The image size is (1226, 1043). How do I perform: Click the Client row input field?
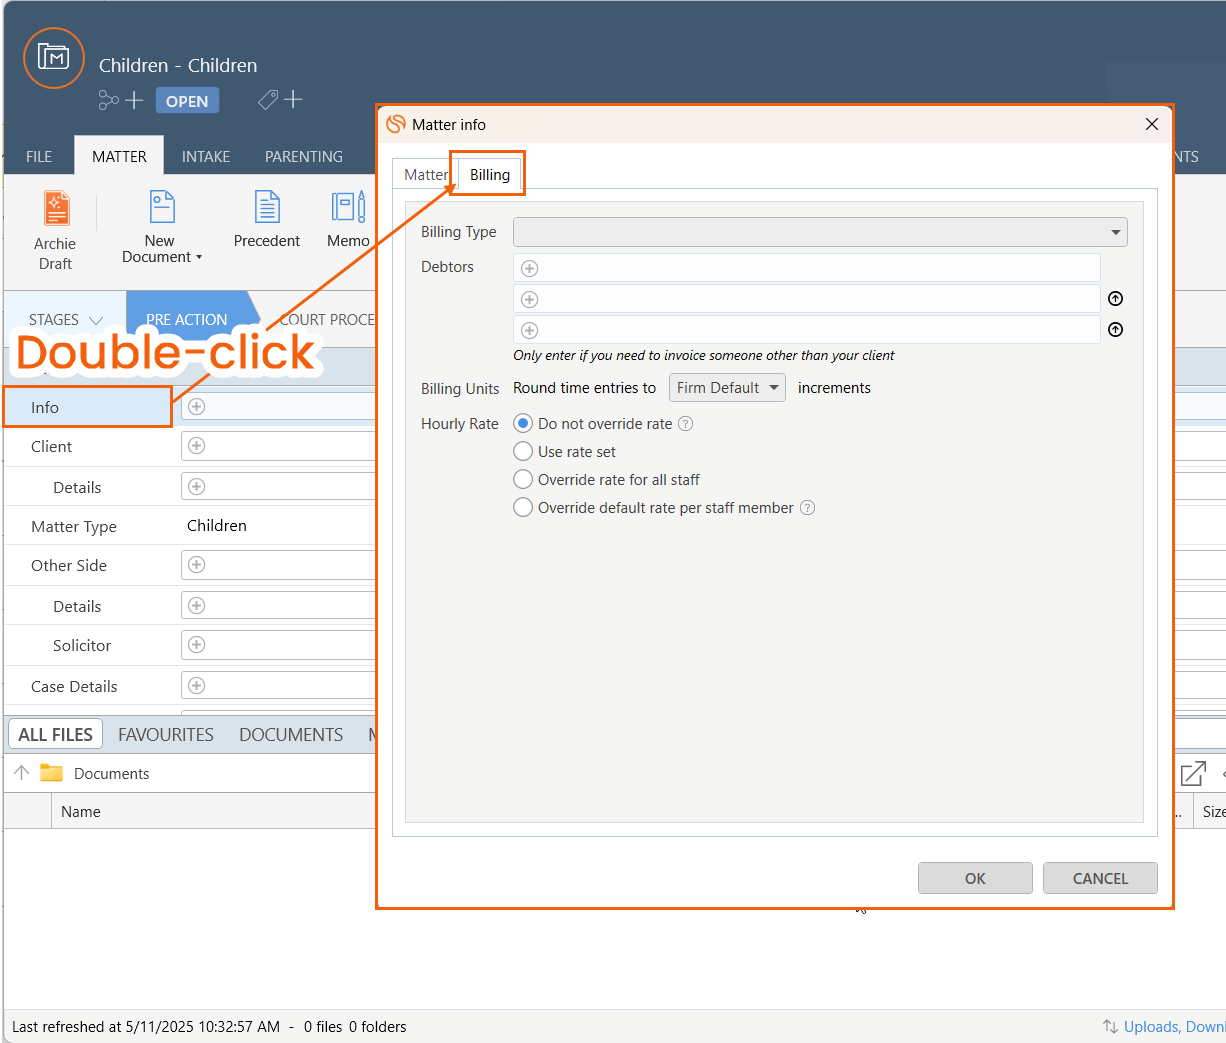(280, 446)
